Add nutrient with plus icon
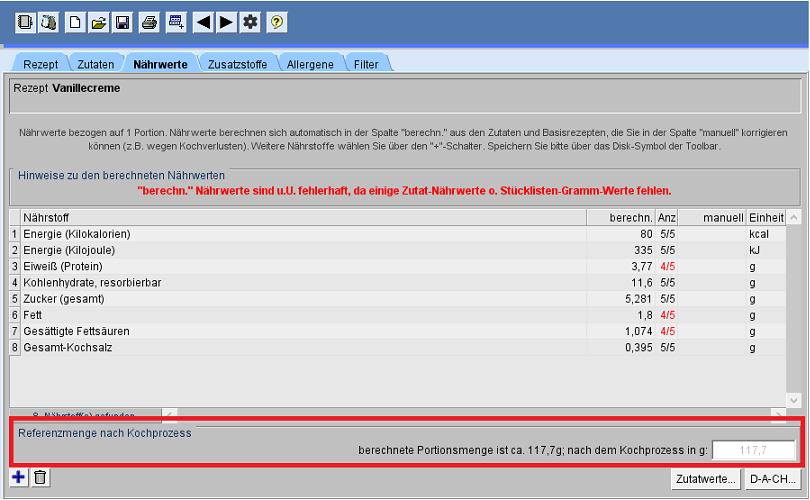810x500 pixels. coord(19,477)
